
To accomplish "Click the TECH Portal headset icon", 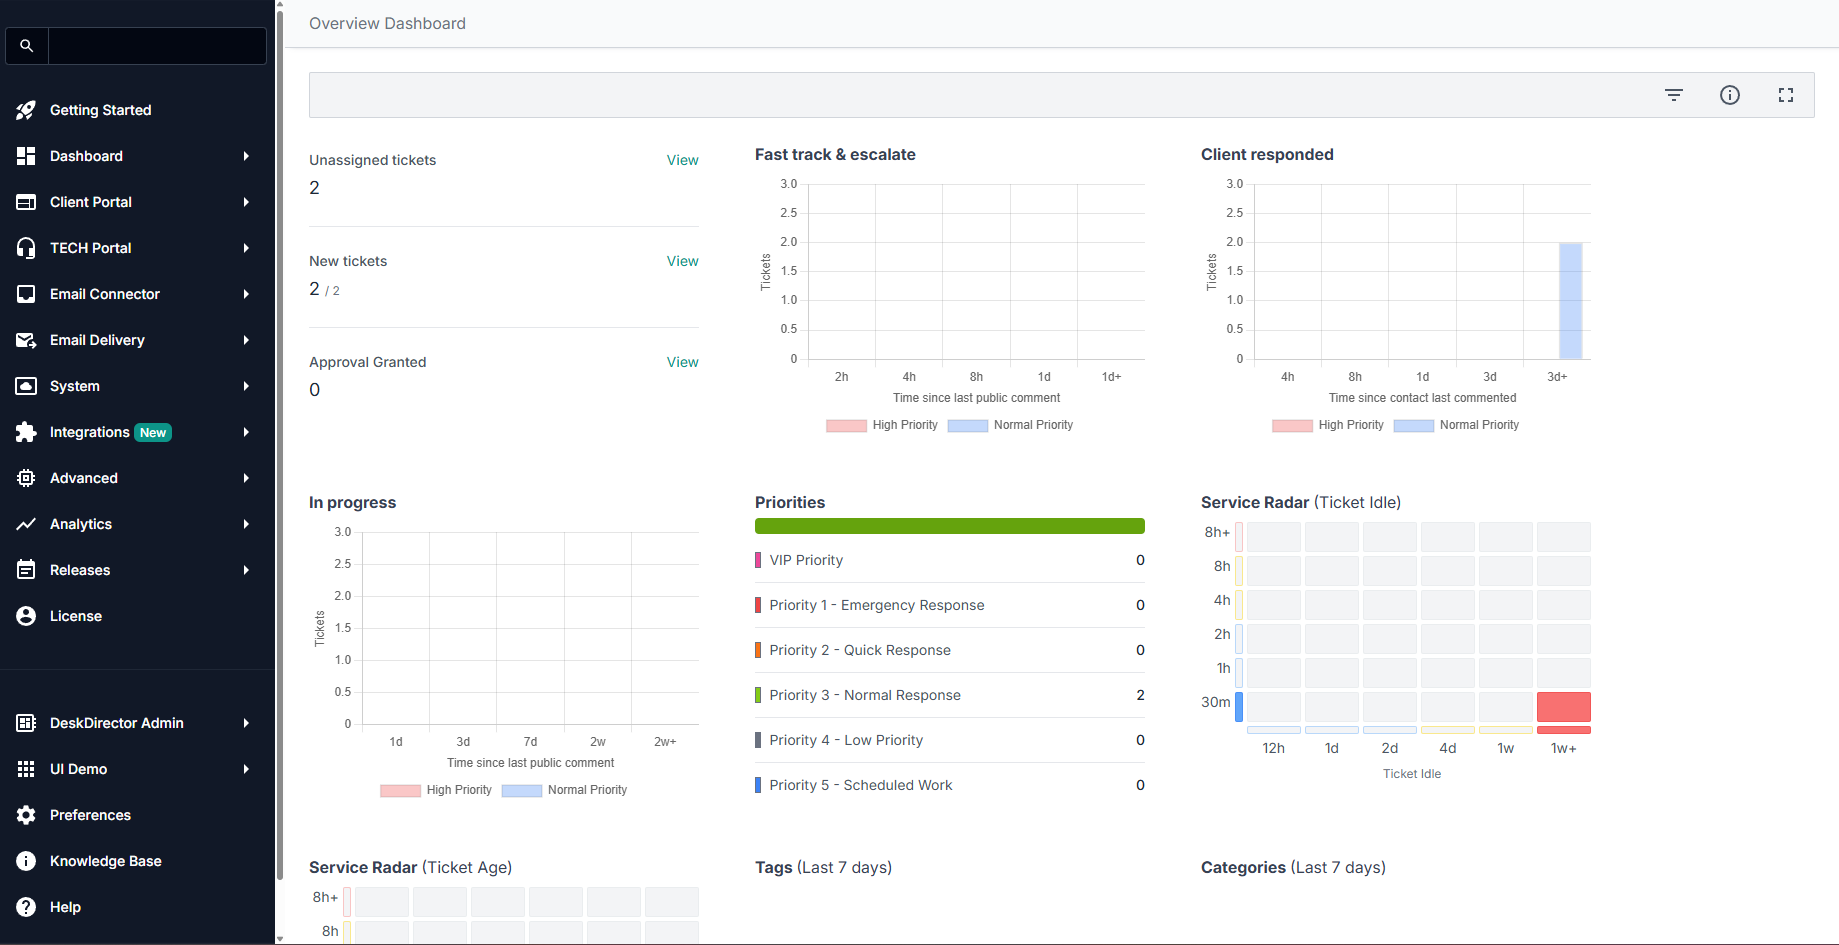I will pyautogui.click(x=26, y=248).
